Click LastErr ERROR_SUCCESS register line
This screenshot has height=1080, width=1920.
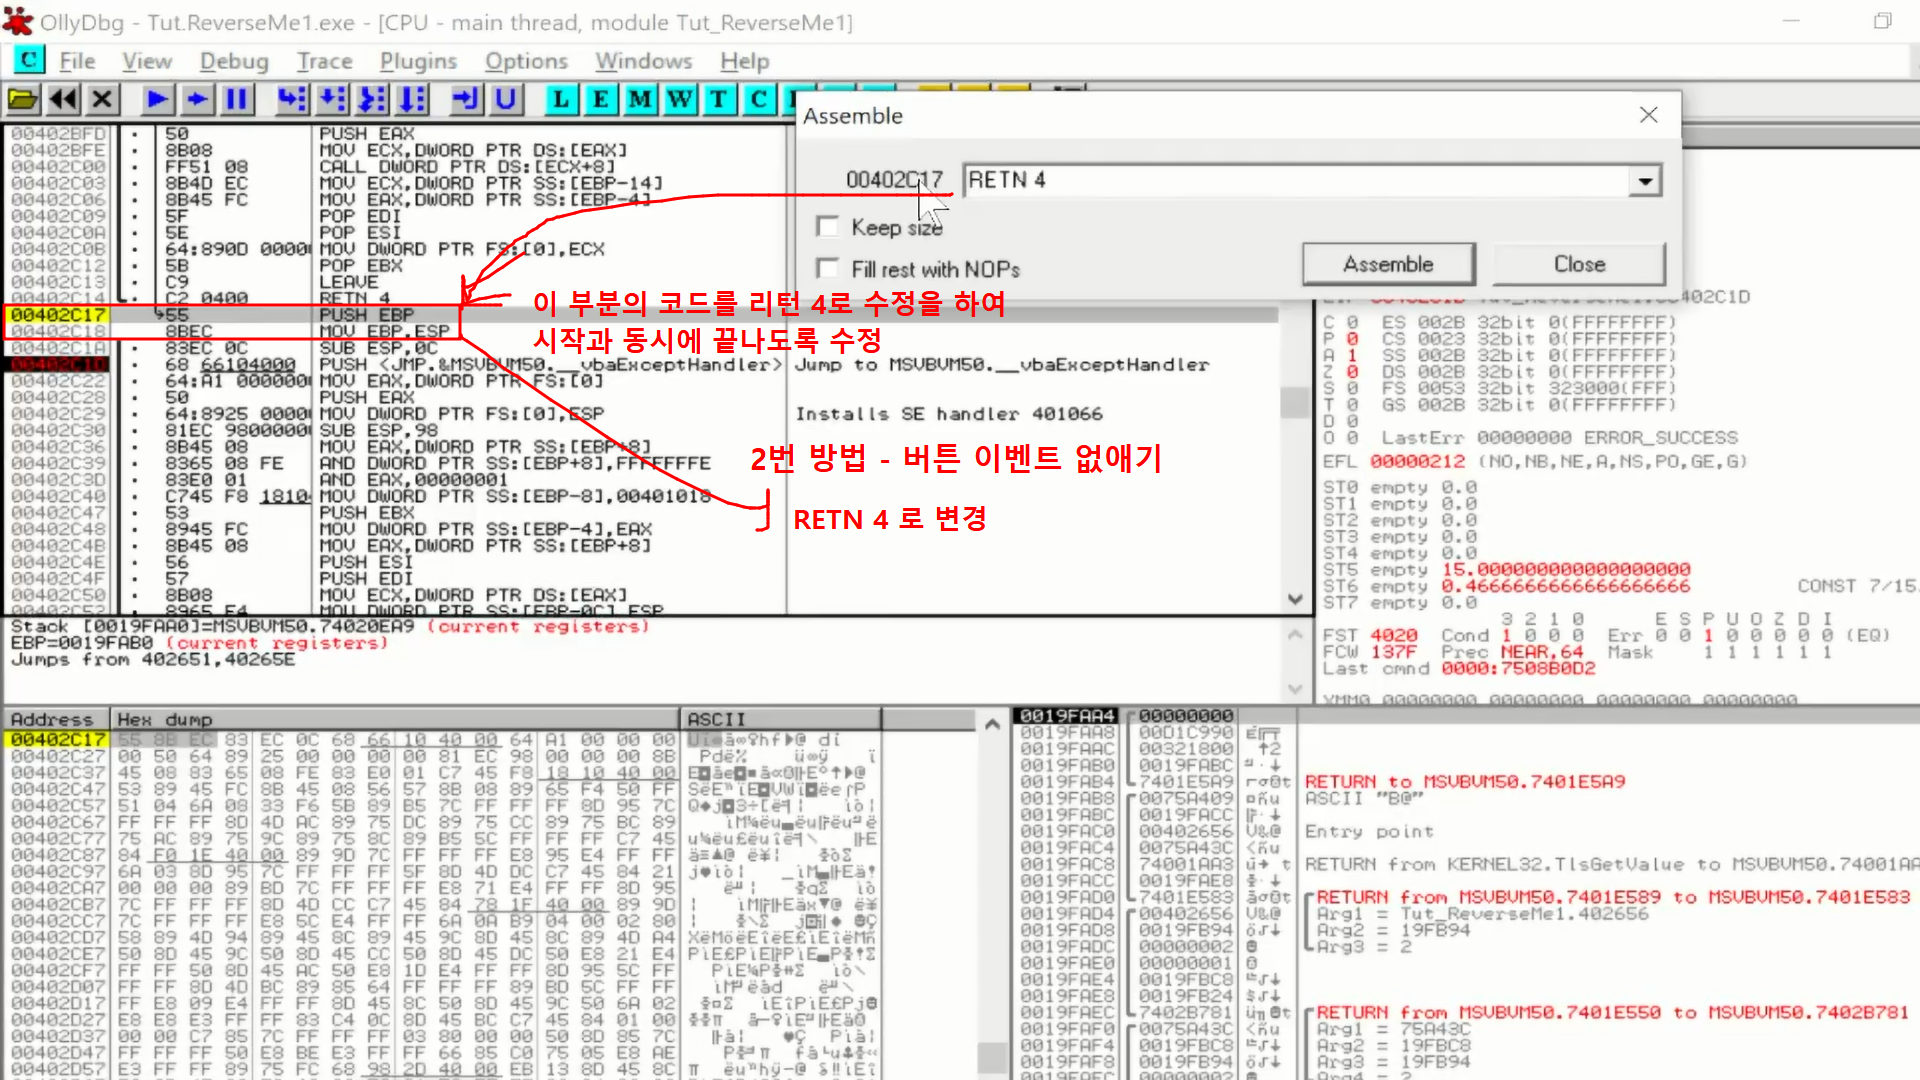[x=1559, y=438]
